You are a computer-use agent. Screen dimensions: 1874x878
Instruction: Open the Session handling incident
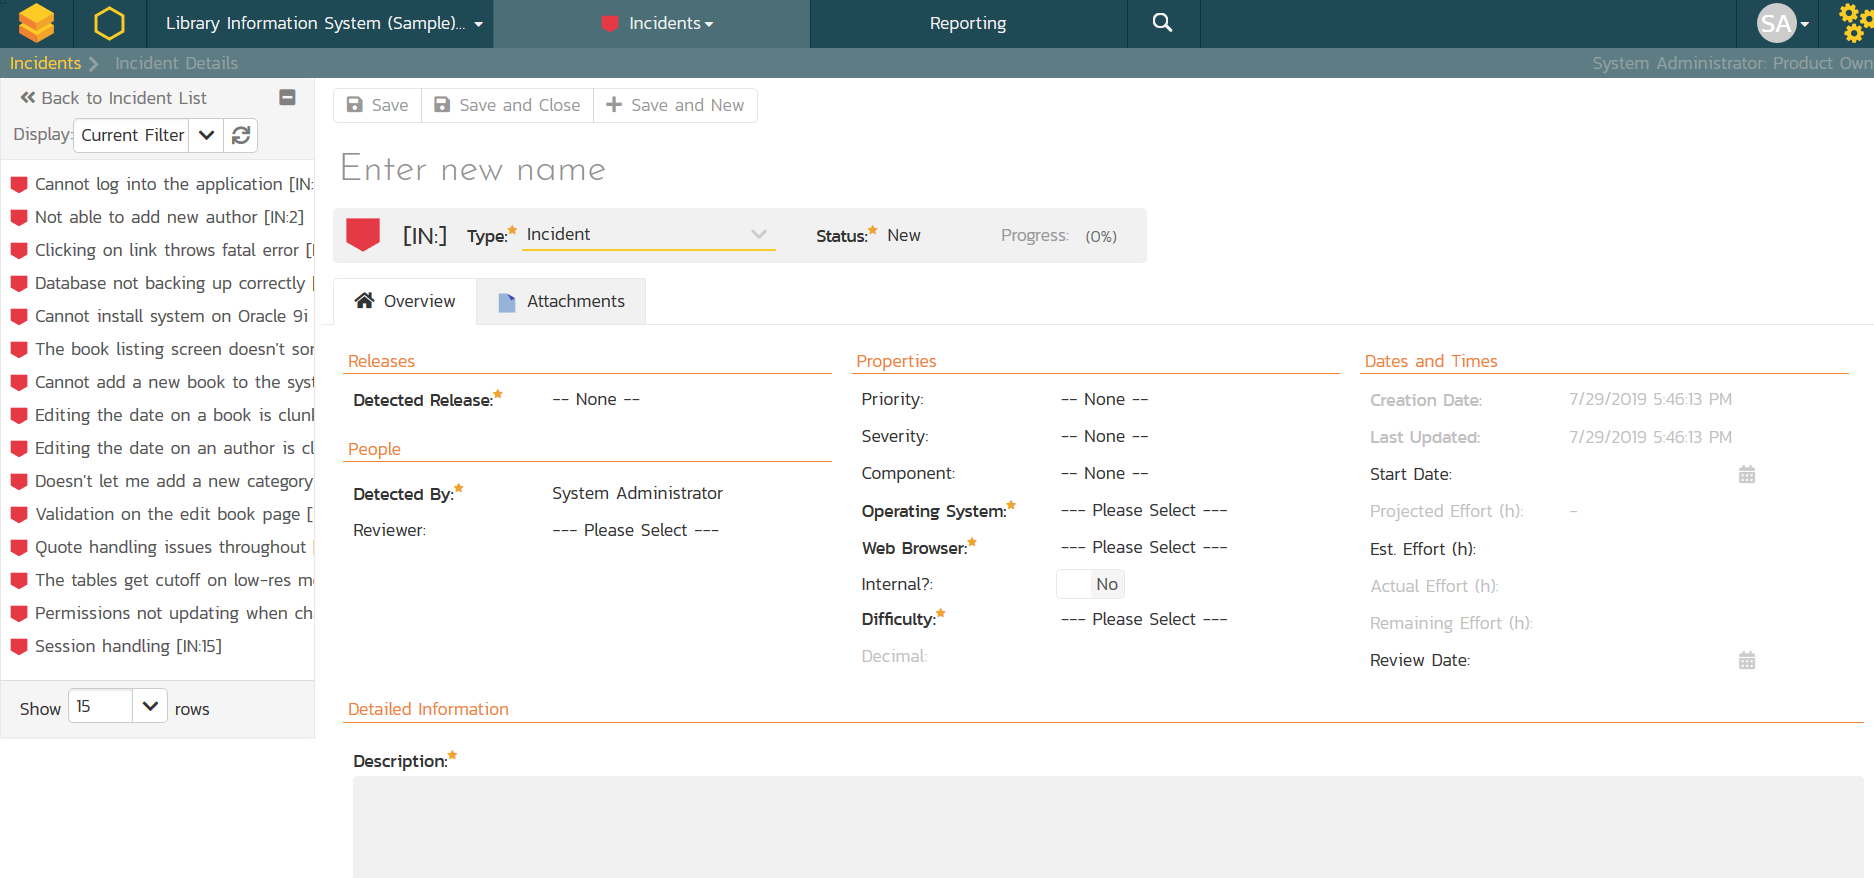click(x=128, y=646)
